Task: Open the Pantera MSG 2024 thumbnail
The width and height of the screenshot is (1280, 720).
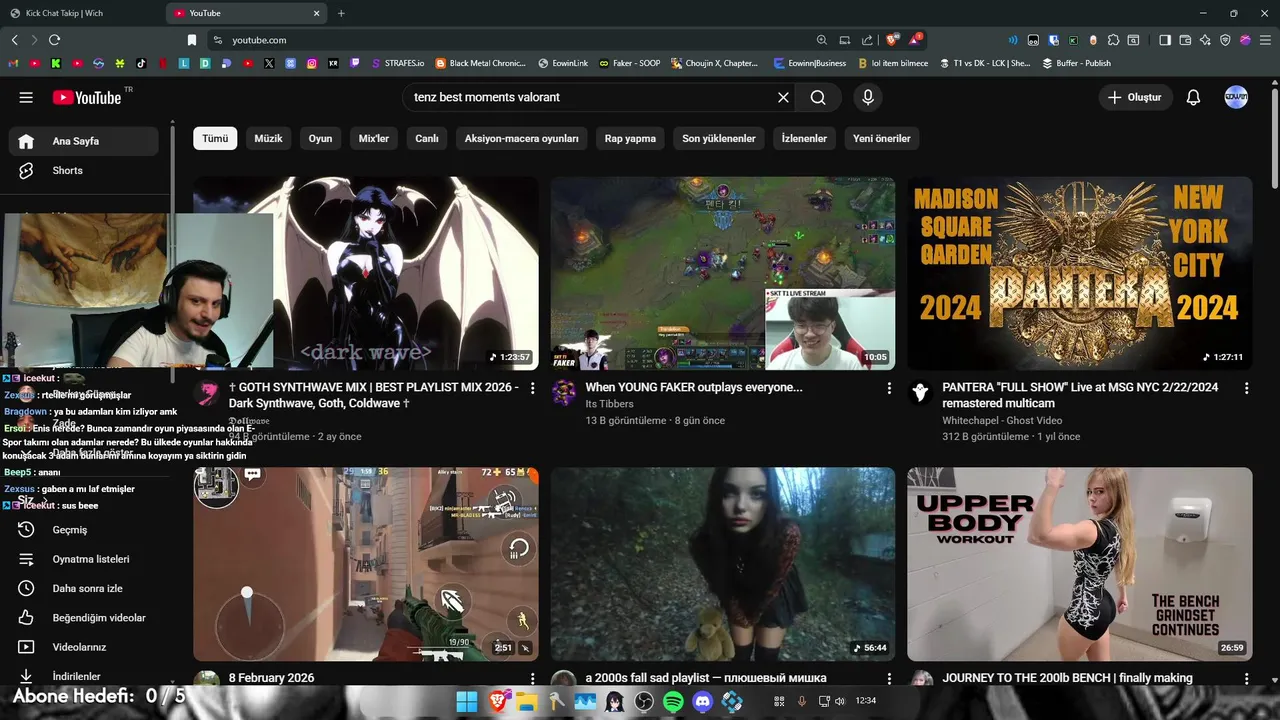Action: tap(1079, 273)
